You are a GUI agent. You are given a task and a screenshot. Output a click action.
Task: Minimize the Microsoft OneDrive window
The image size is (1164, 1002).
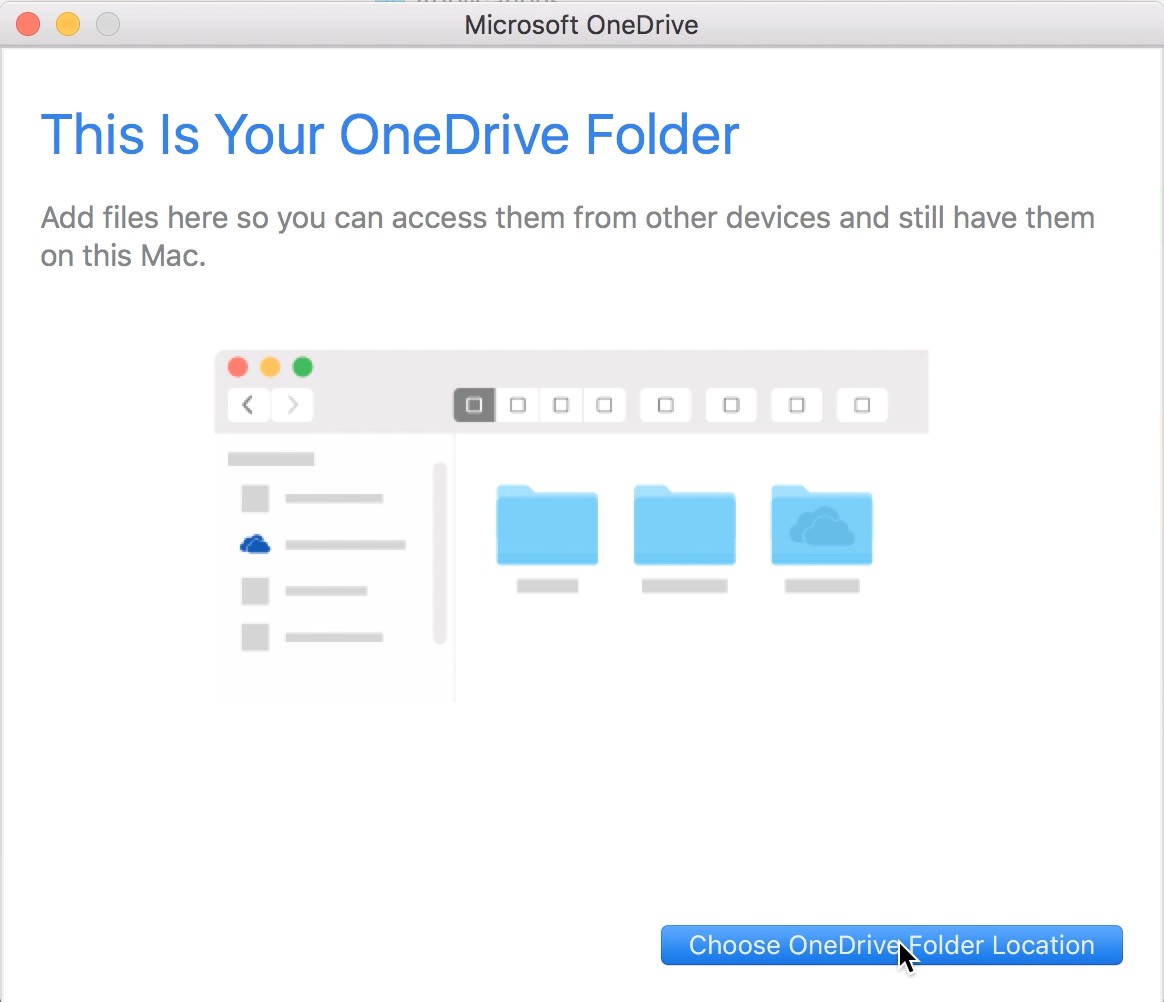click(68, 24)
